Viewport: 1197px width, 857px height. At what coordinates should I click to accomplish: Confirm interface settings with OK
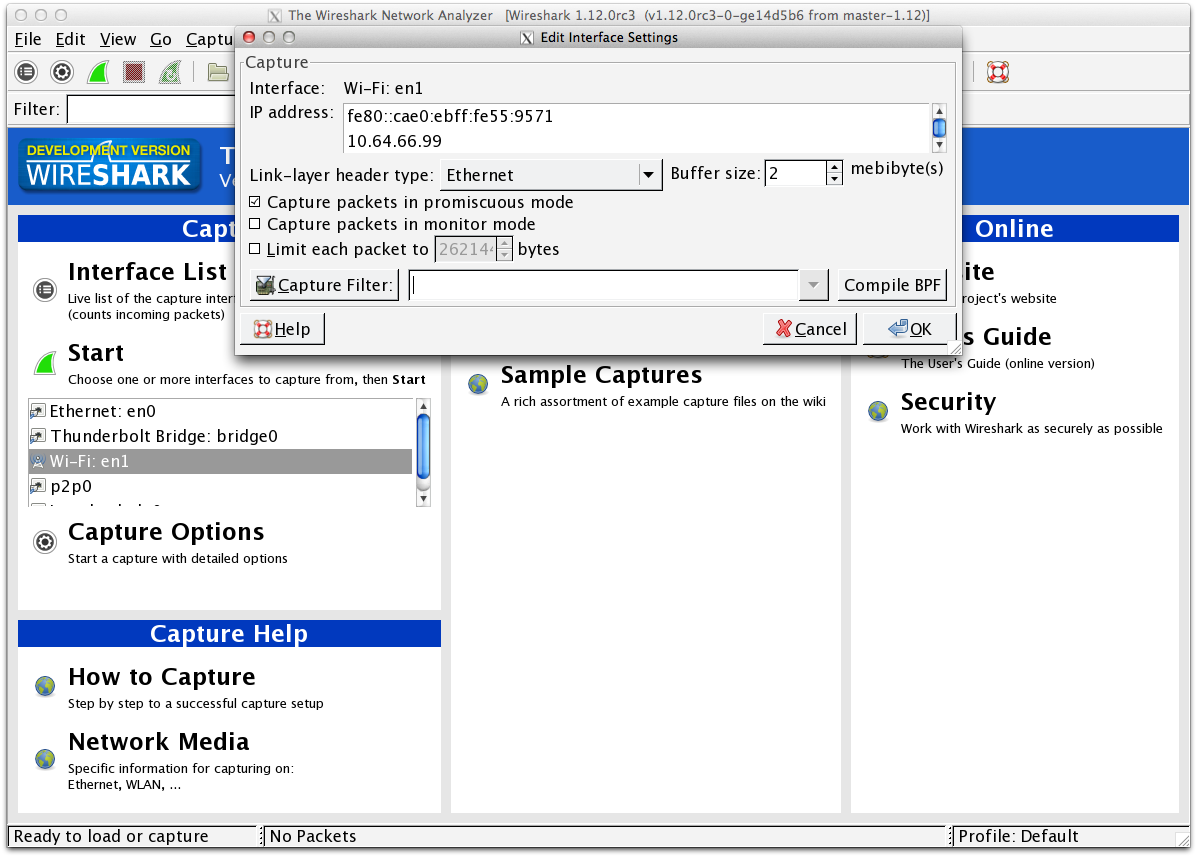909,329
